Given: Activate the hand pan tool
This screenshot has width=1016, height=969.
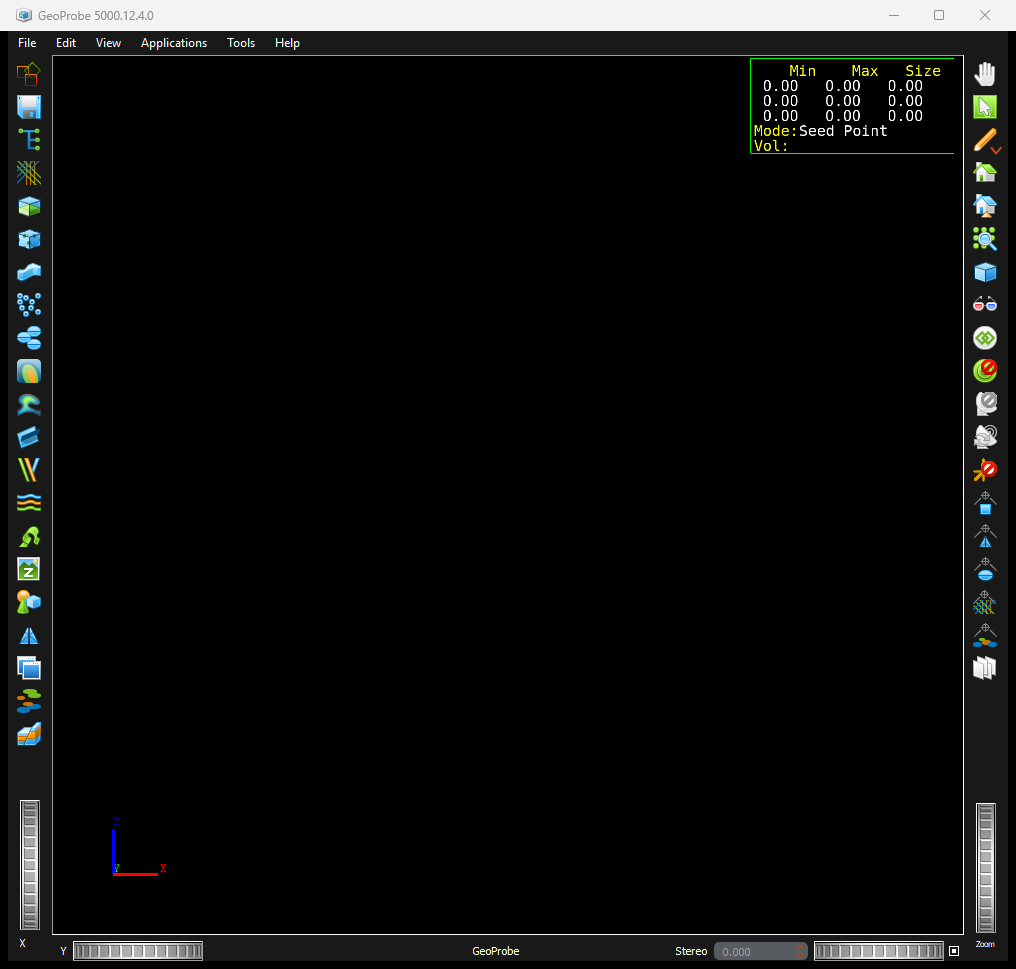Looking at the screenshot, I should point(985,74).
